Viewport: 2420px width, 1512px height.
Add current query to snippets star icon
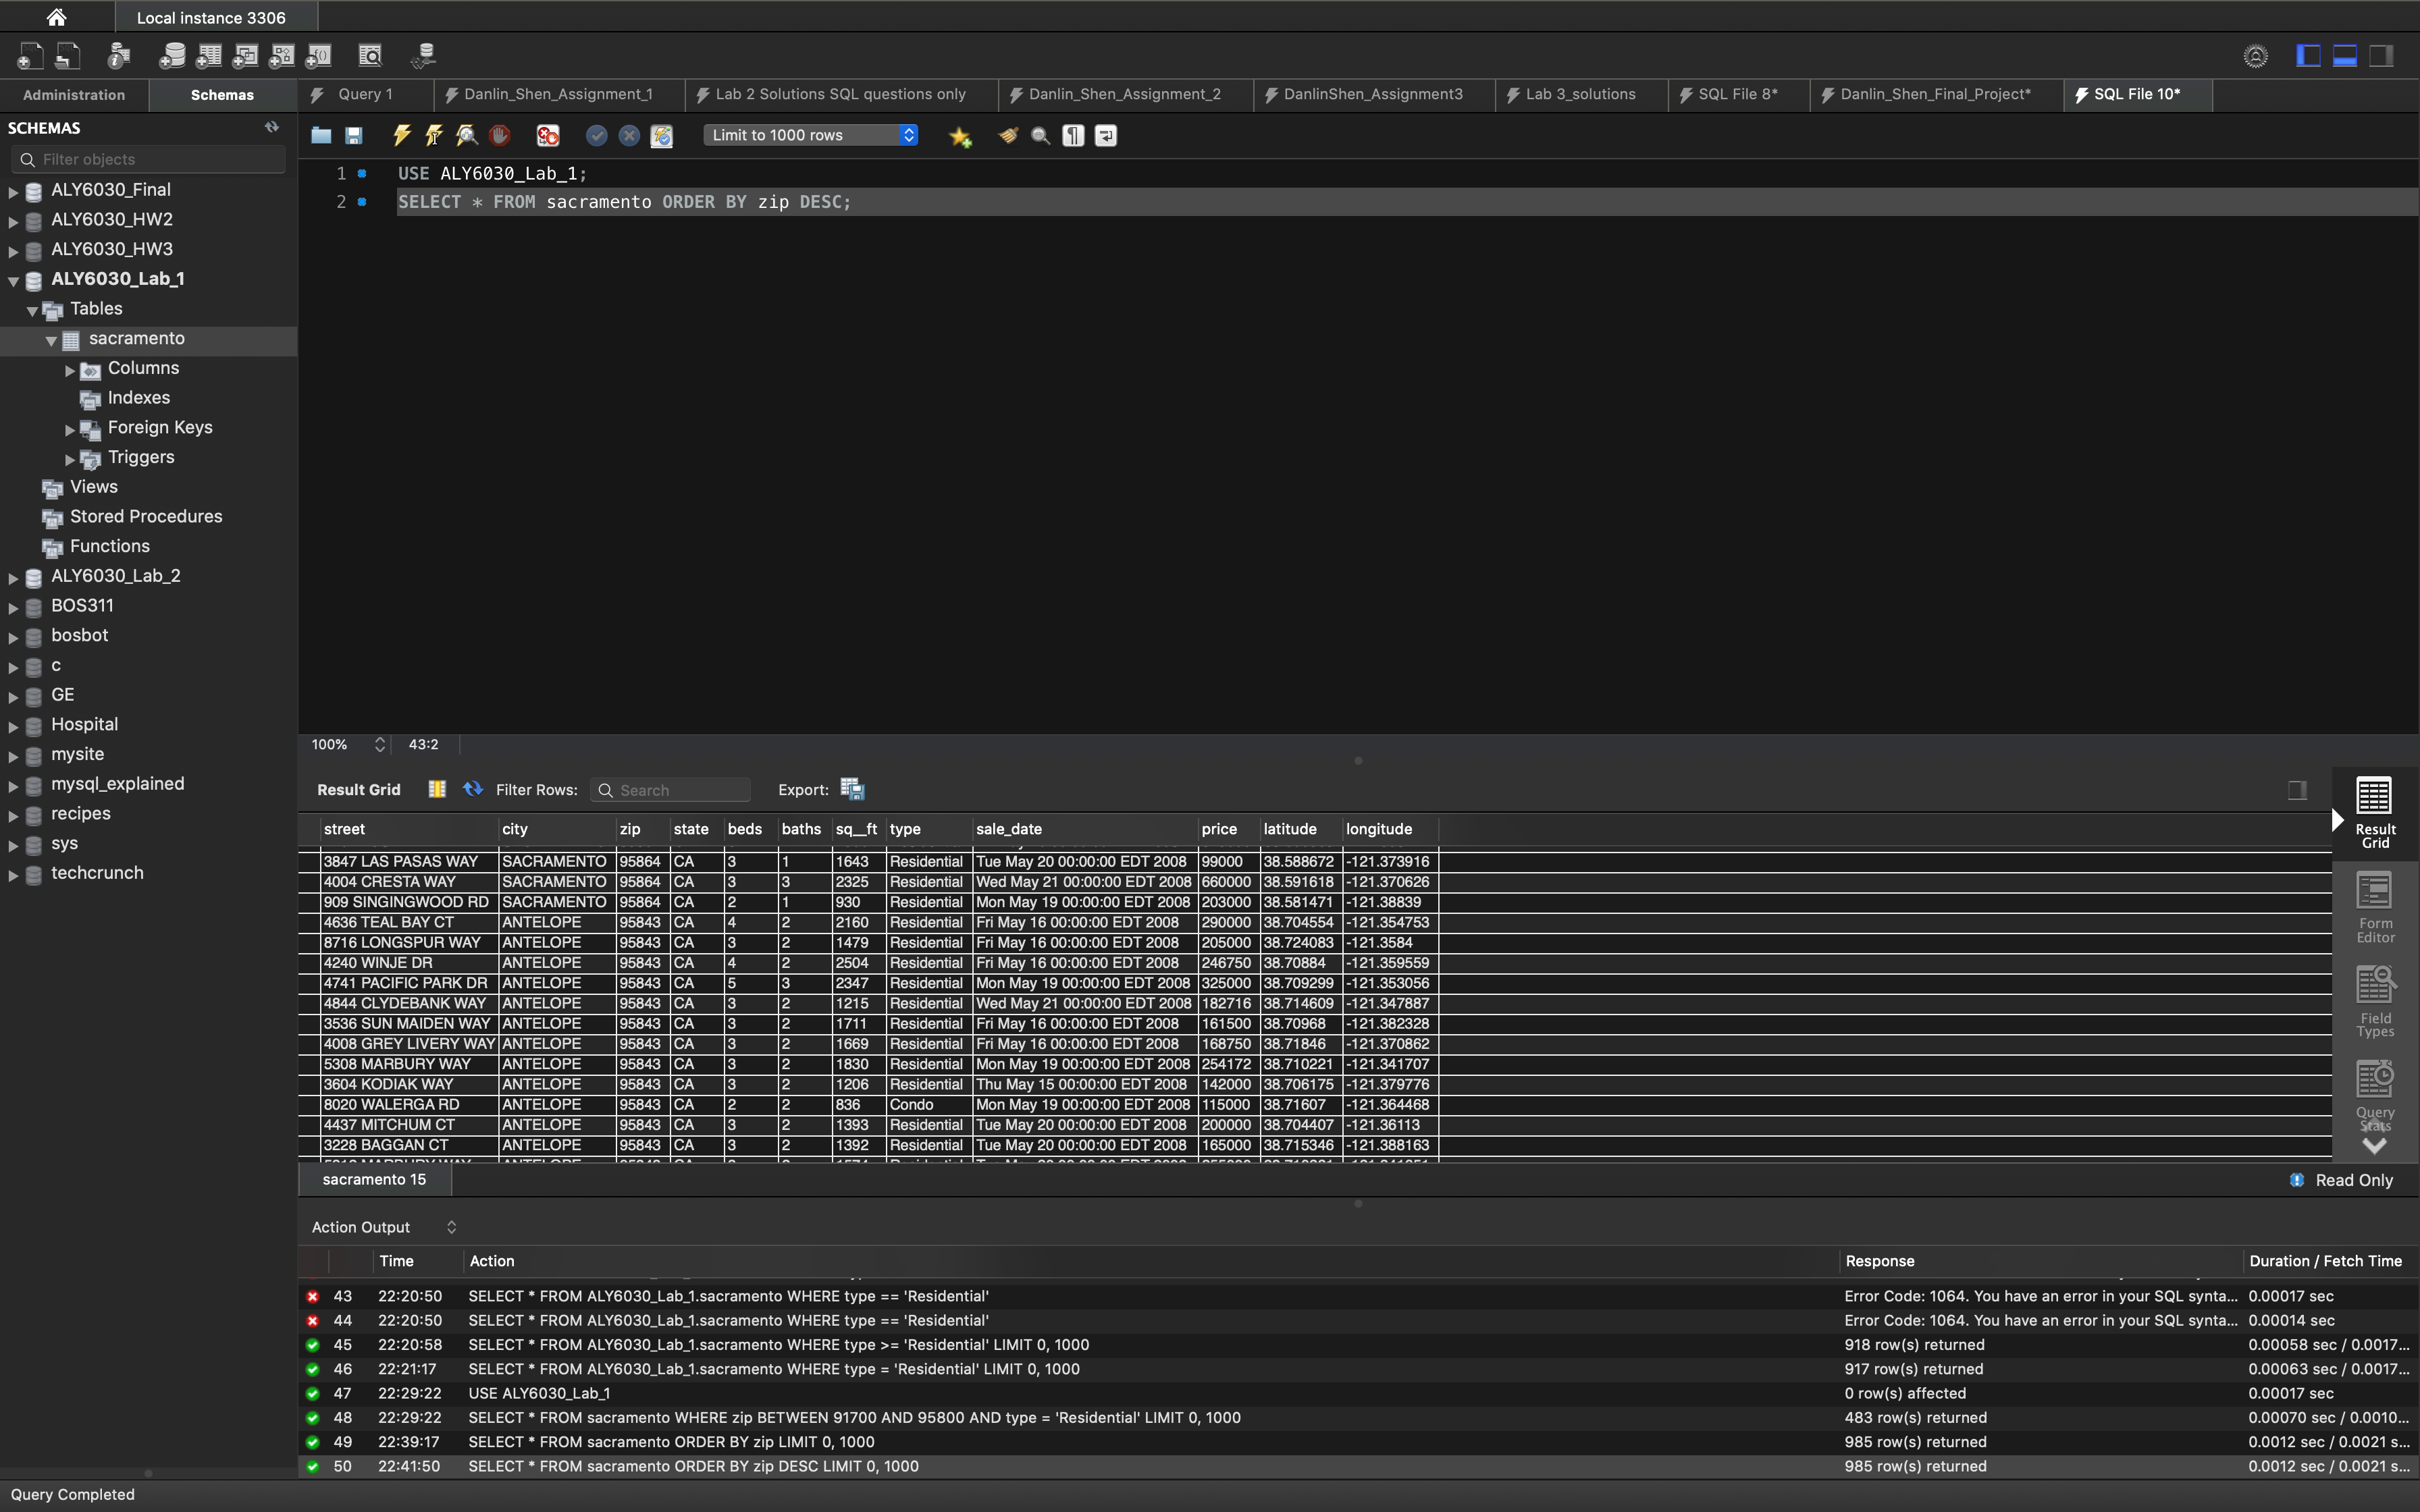tap(960, 136)
